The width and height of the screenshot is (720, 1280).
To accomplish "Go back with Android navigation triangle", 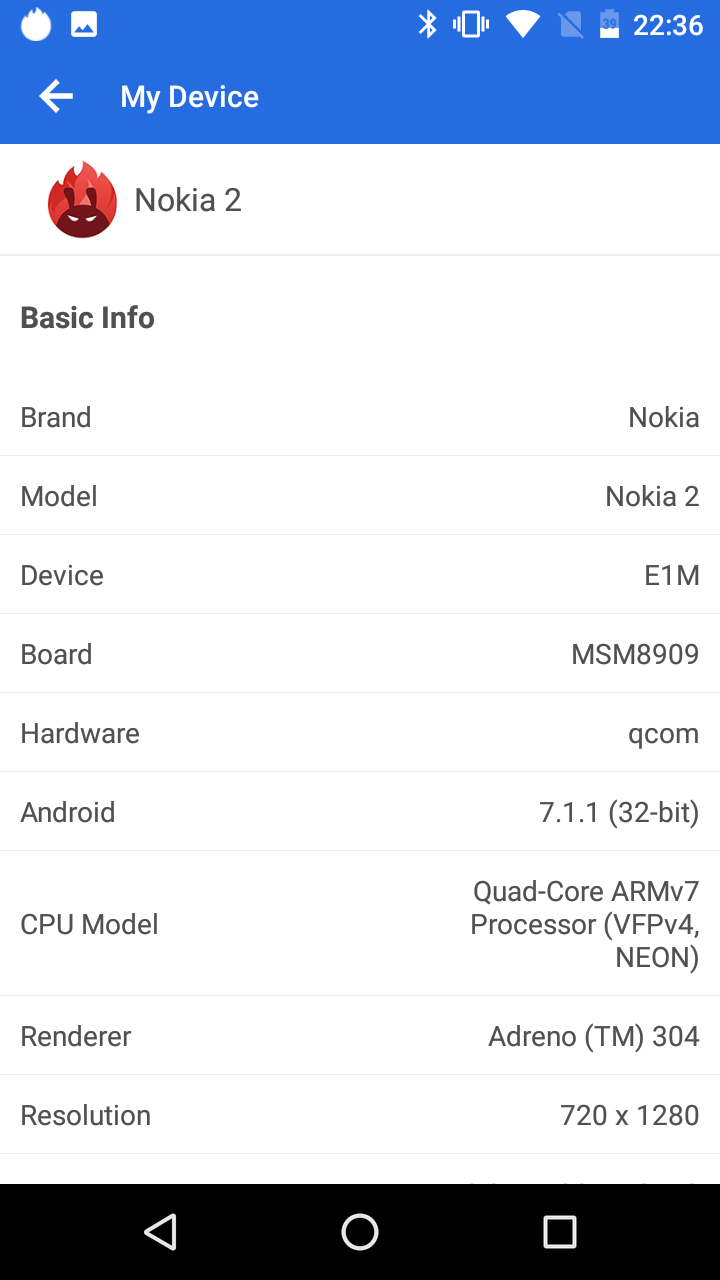I will 160,1232.
